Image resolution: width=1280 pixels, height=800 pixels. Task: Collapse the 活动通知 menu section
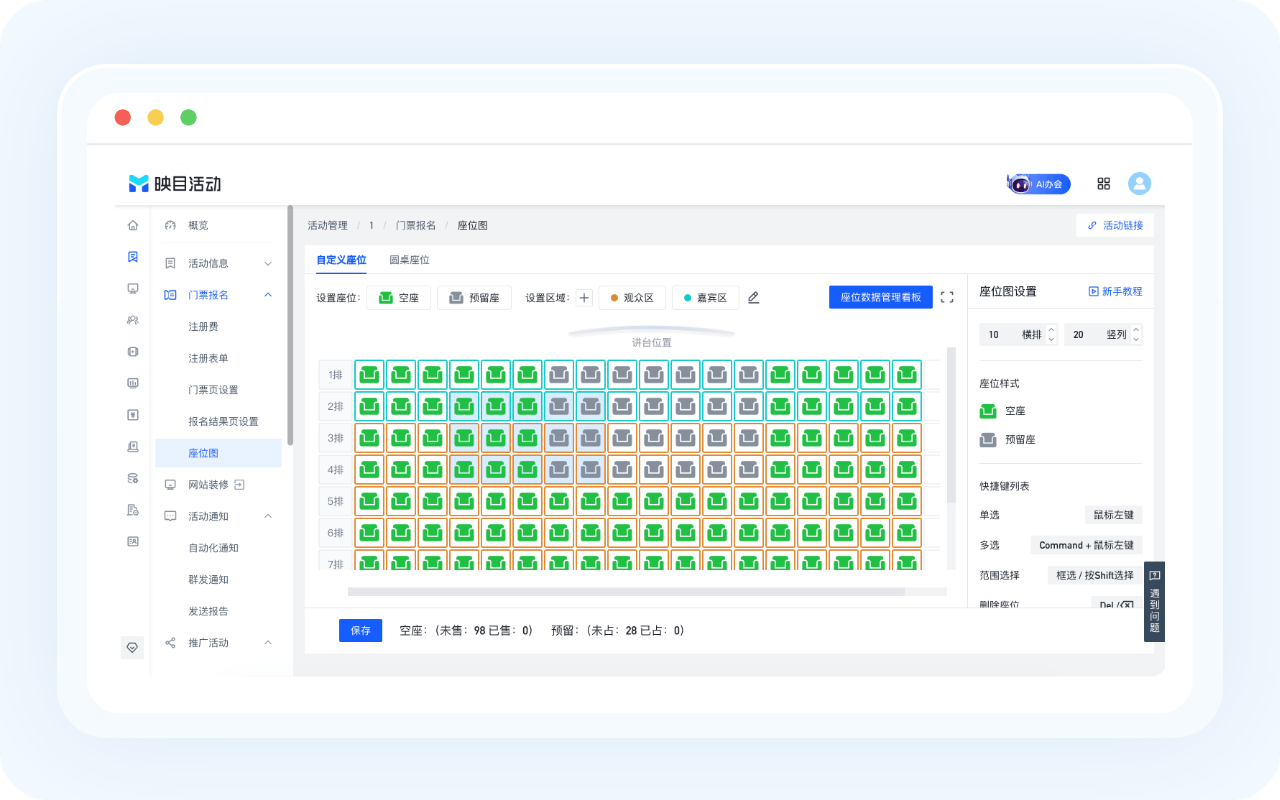(268, 516)
